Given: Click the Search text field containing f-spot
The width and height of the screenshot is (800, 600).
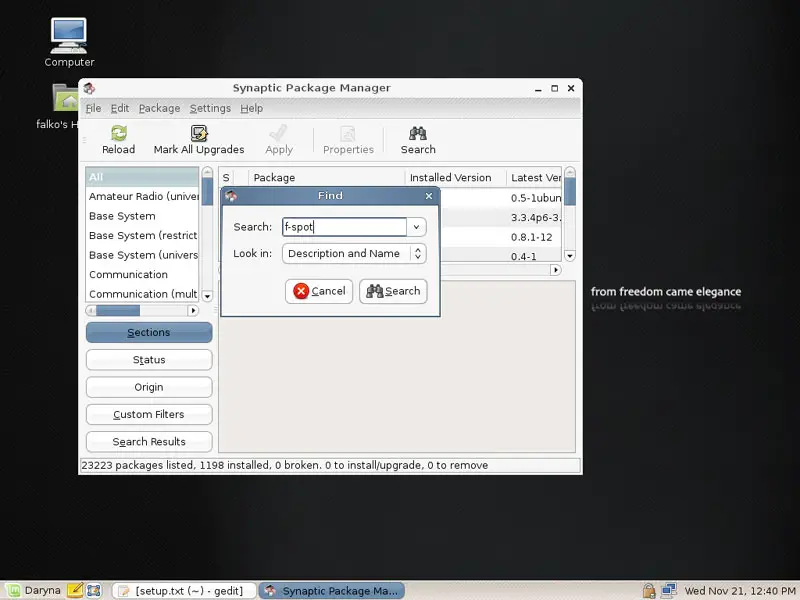Looking at the screenshot, I should pyautogui.click(x=344, y=227).
